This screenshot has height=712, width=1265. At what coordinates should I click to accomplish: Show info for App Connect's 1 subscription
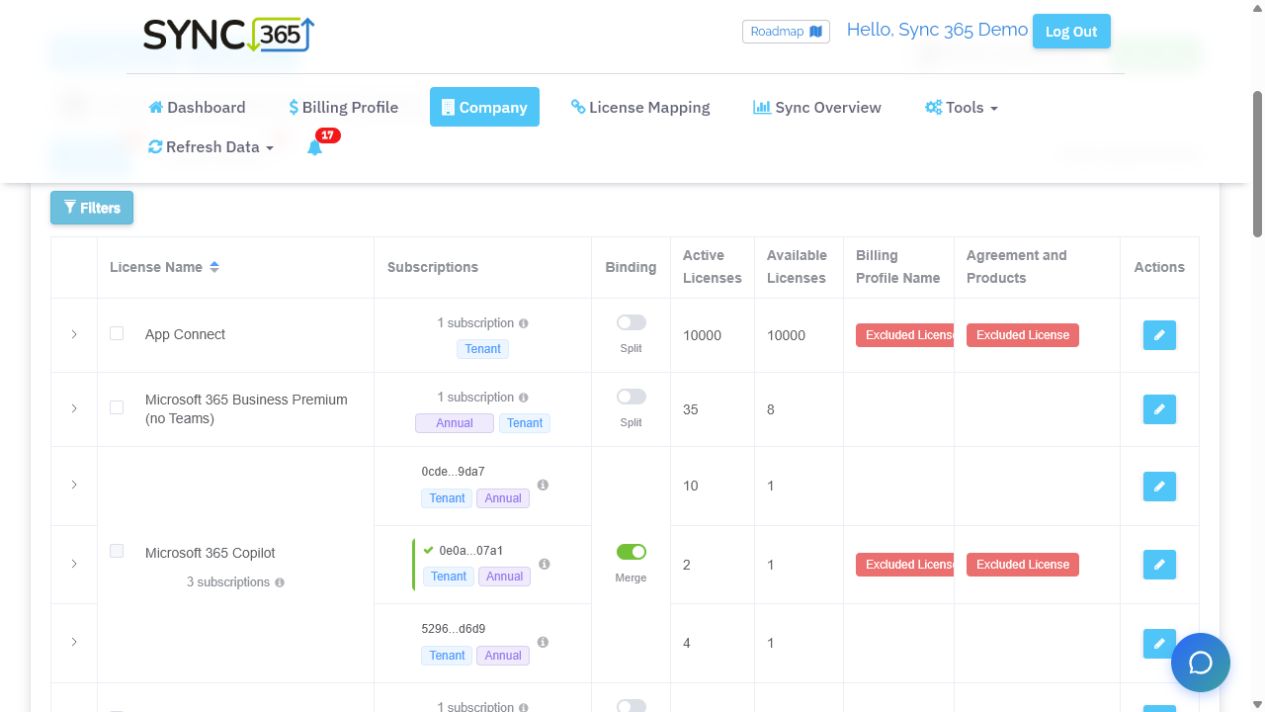[524, 324]
